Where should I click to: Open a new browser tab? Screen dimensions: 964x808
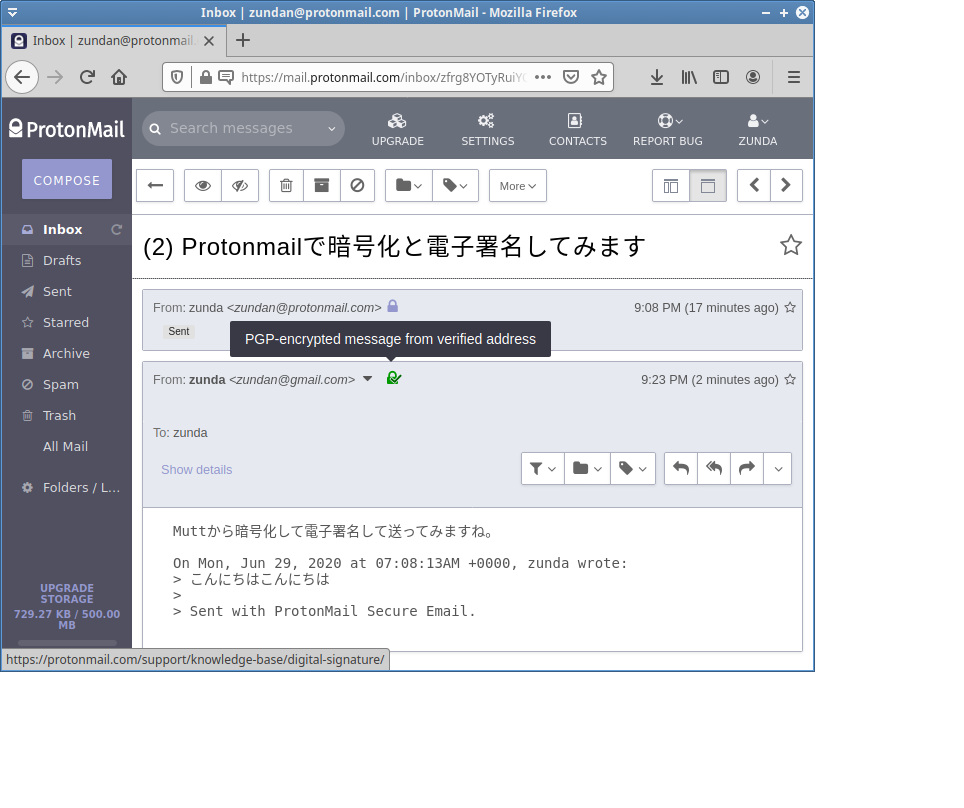pyautogui.click(x=243, y=41)
